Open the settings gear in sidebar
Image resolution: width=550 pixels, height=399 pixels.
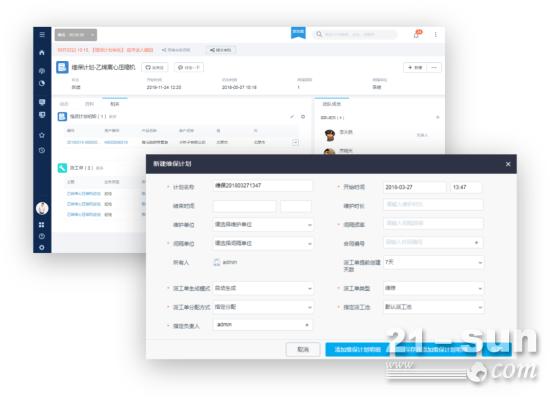point(42,248)
